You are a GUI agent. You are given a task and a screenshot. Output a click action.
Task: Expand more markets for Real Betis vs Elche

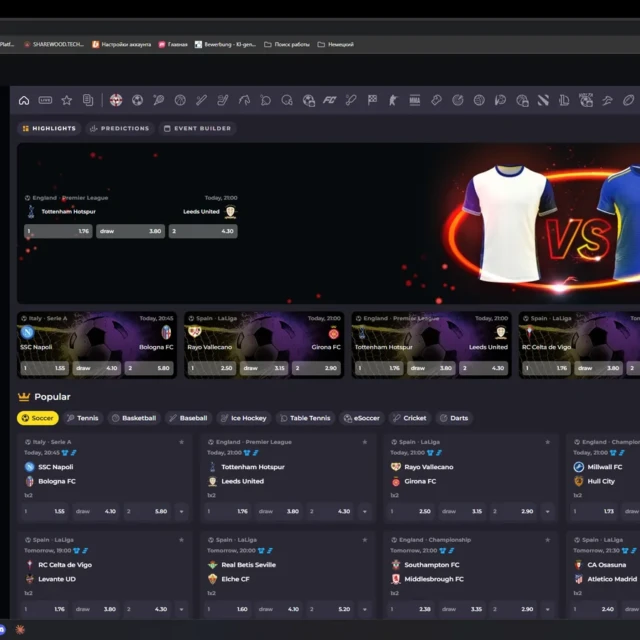(x=365, y=609)
